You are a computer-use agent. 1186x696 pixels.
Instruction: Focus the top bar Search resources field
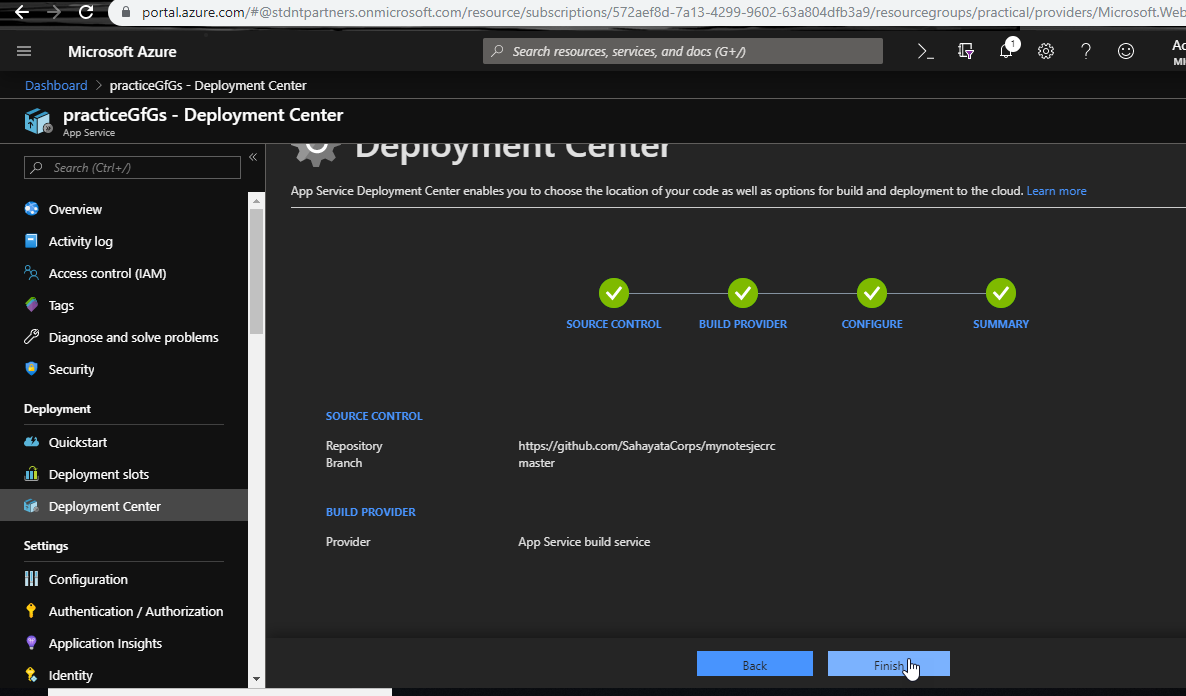click(x=682, y=51)
